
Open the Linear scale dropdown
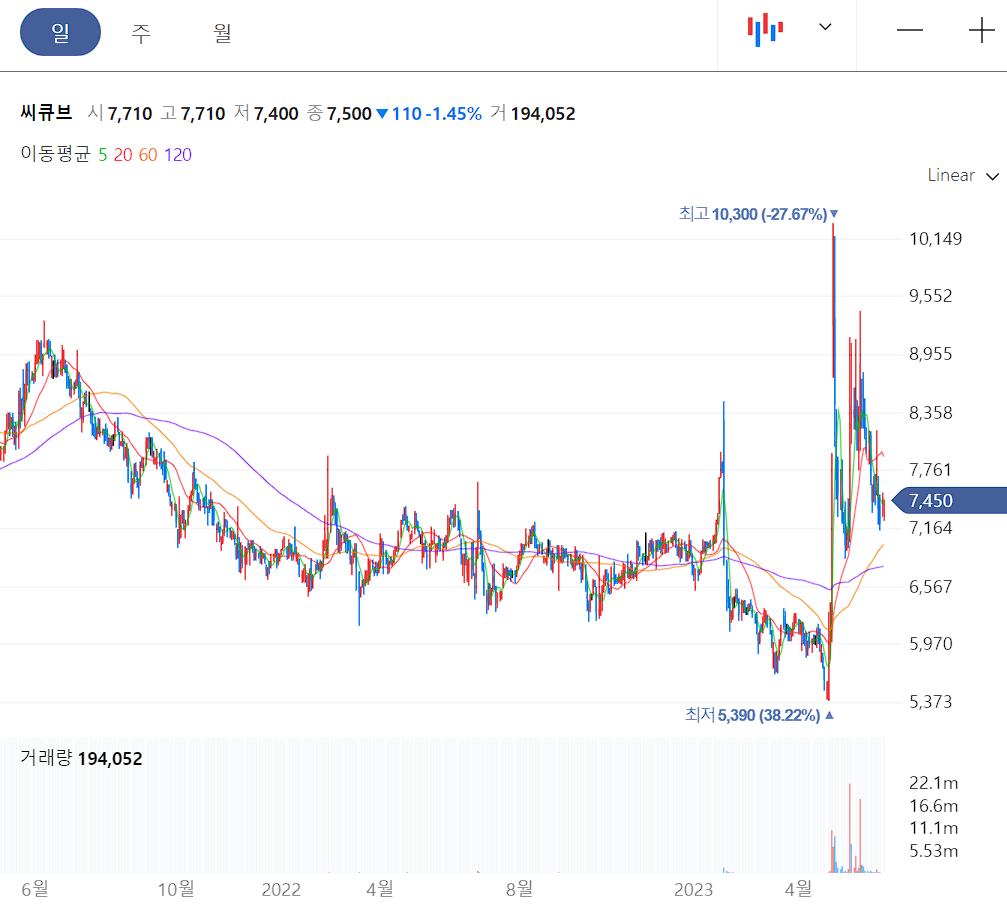coord(963,175)
